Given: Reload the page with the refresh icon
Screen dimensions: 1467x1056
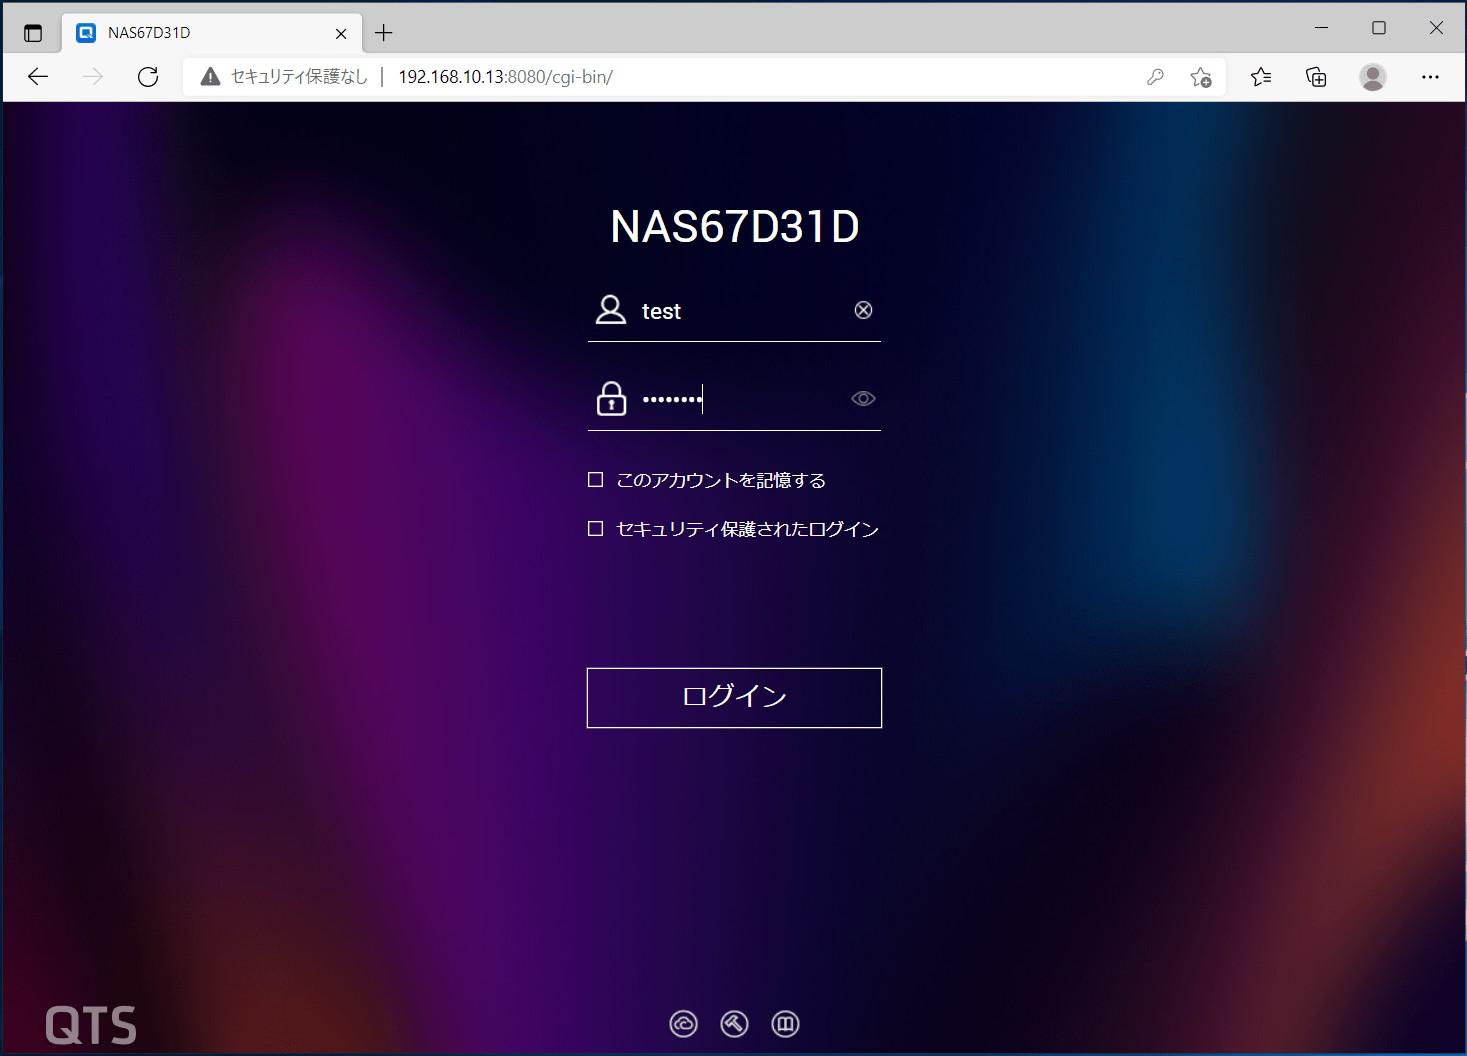Looking at the screenshot, I should click(148, 77).
